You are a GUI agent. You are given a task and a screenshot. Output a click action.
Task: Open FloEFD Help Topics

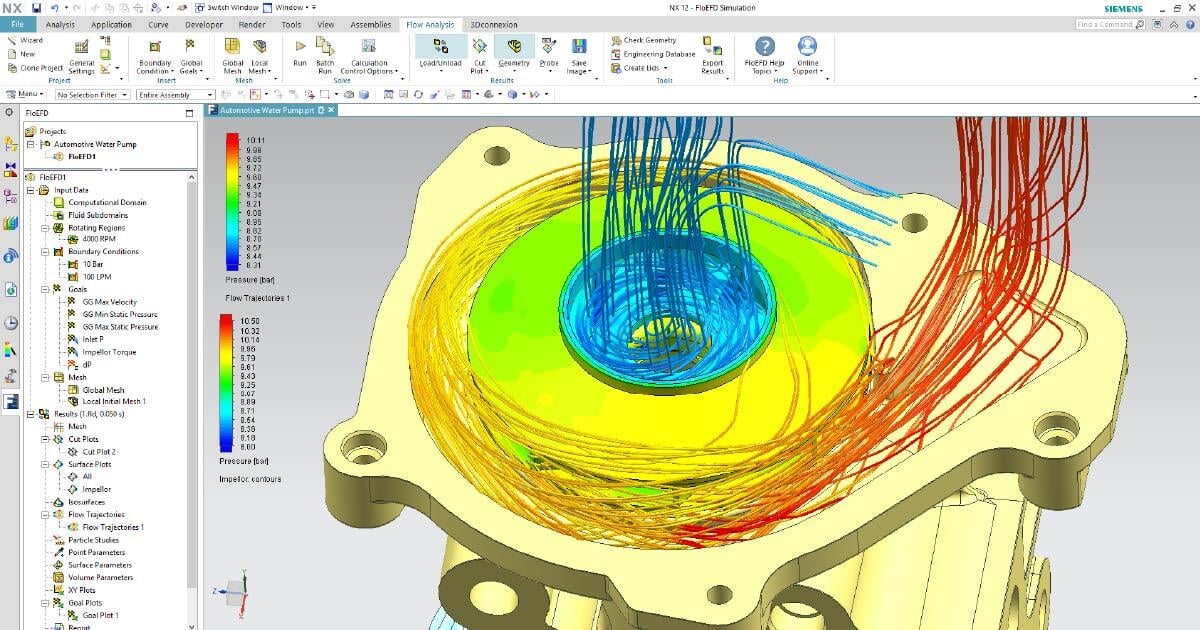[x=764, y=47]
